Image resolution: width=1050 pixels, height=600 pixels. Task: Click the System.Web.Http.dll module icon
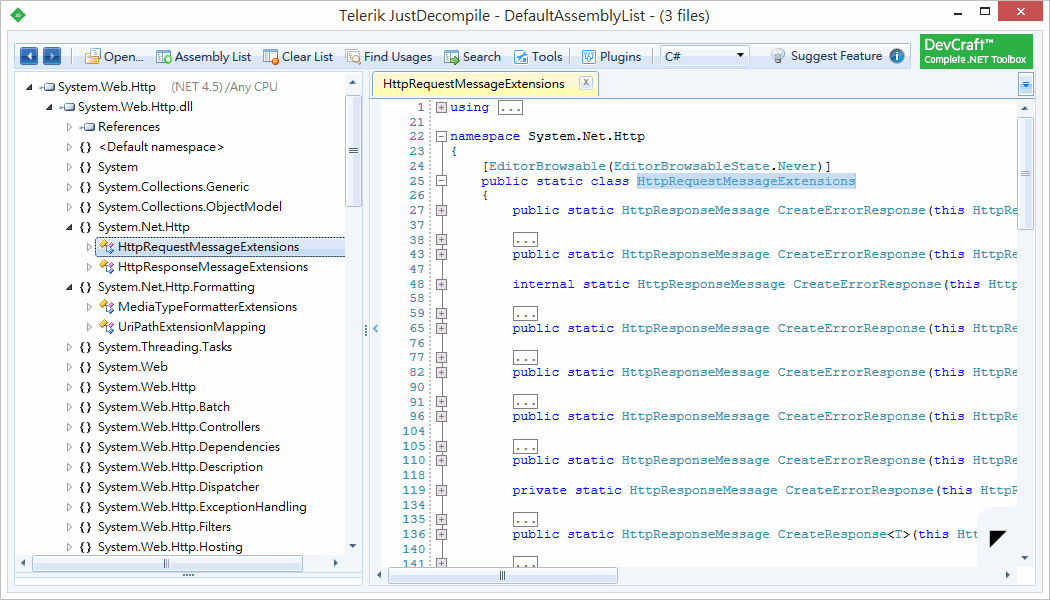[x=67, y=106]
